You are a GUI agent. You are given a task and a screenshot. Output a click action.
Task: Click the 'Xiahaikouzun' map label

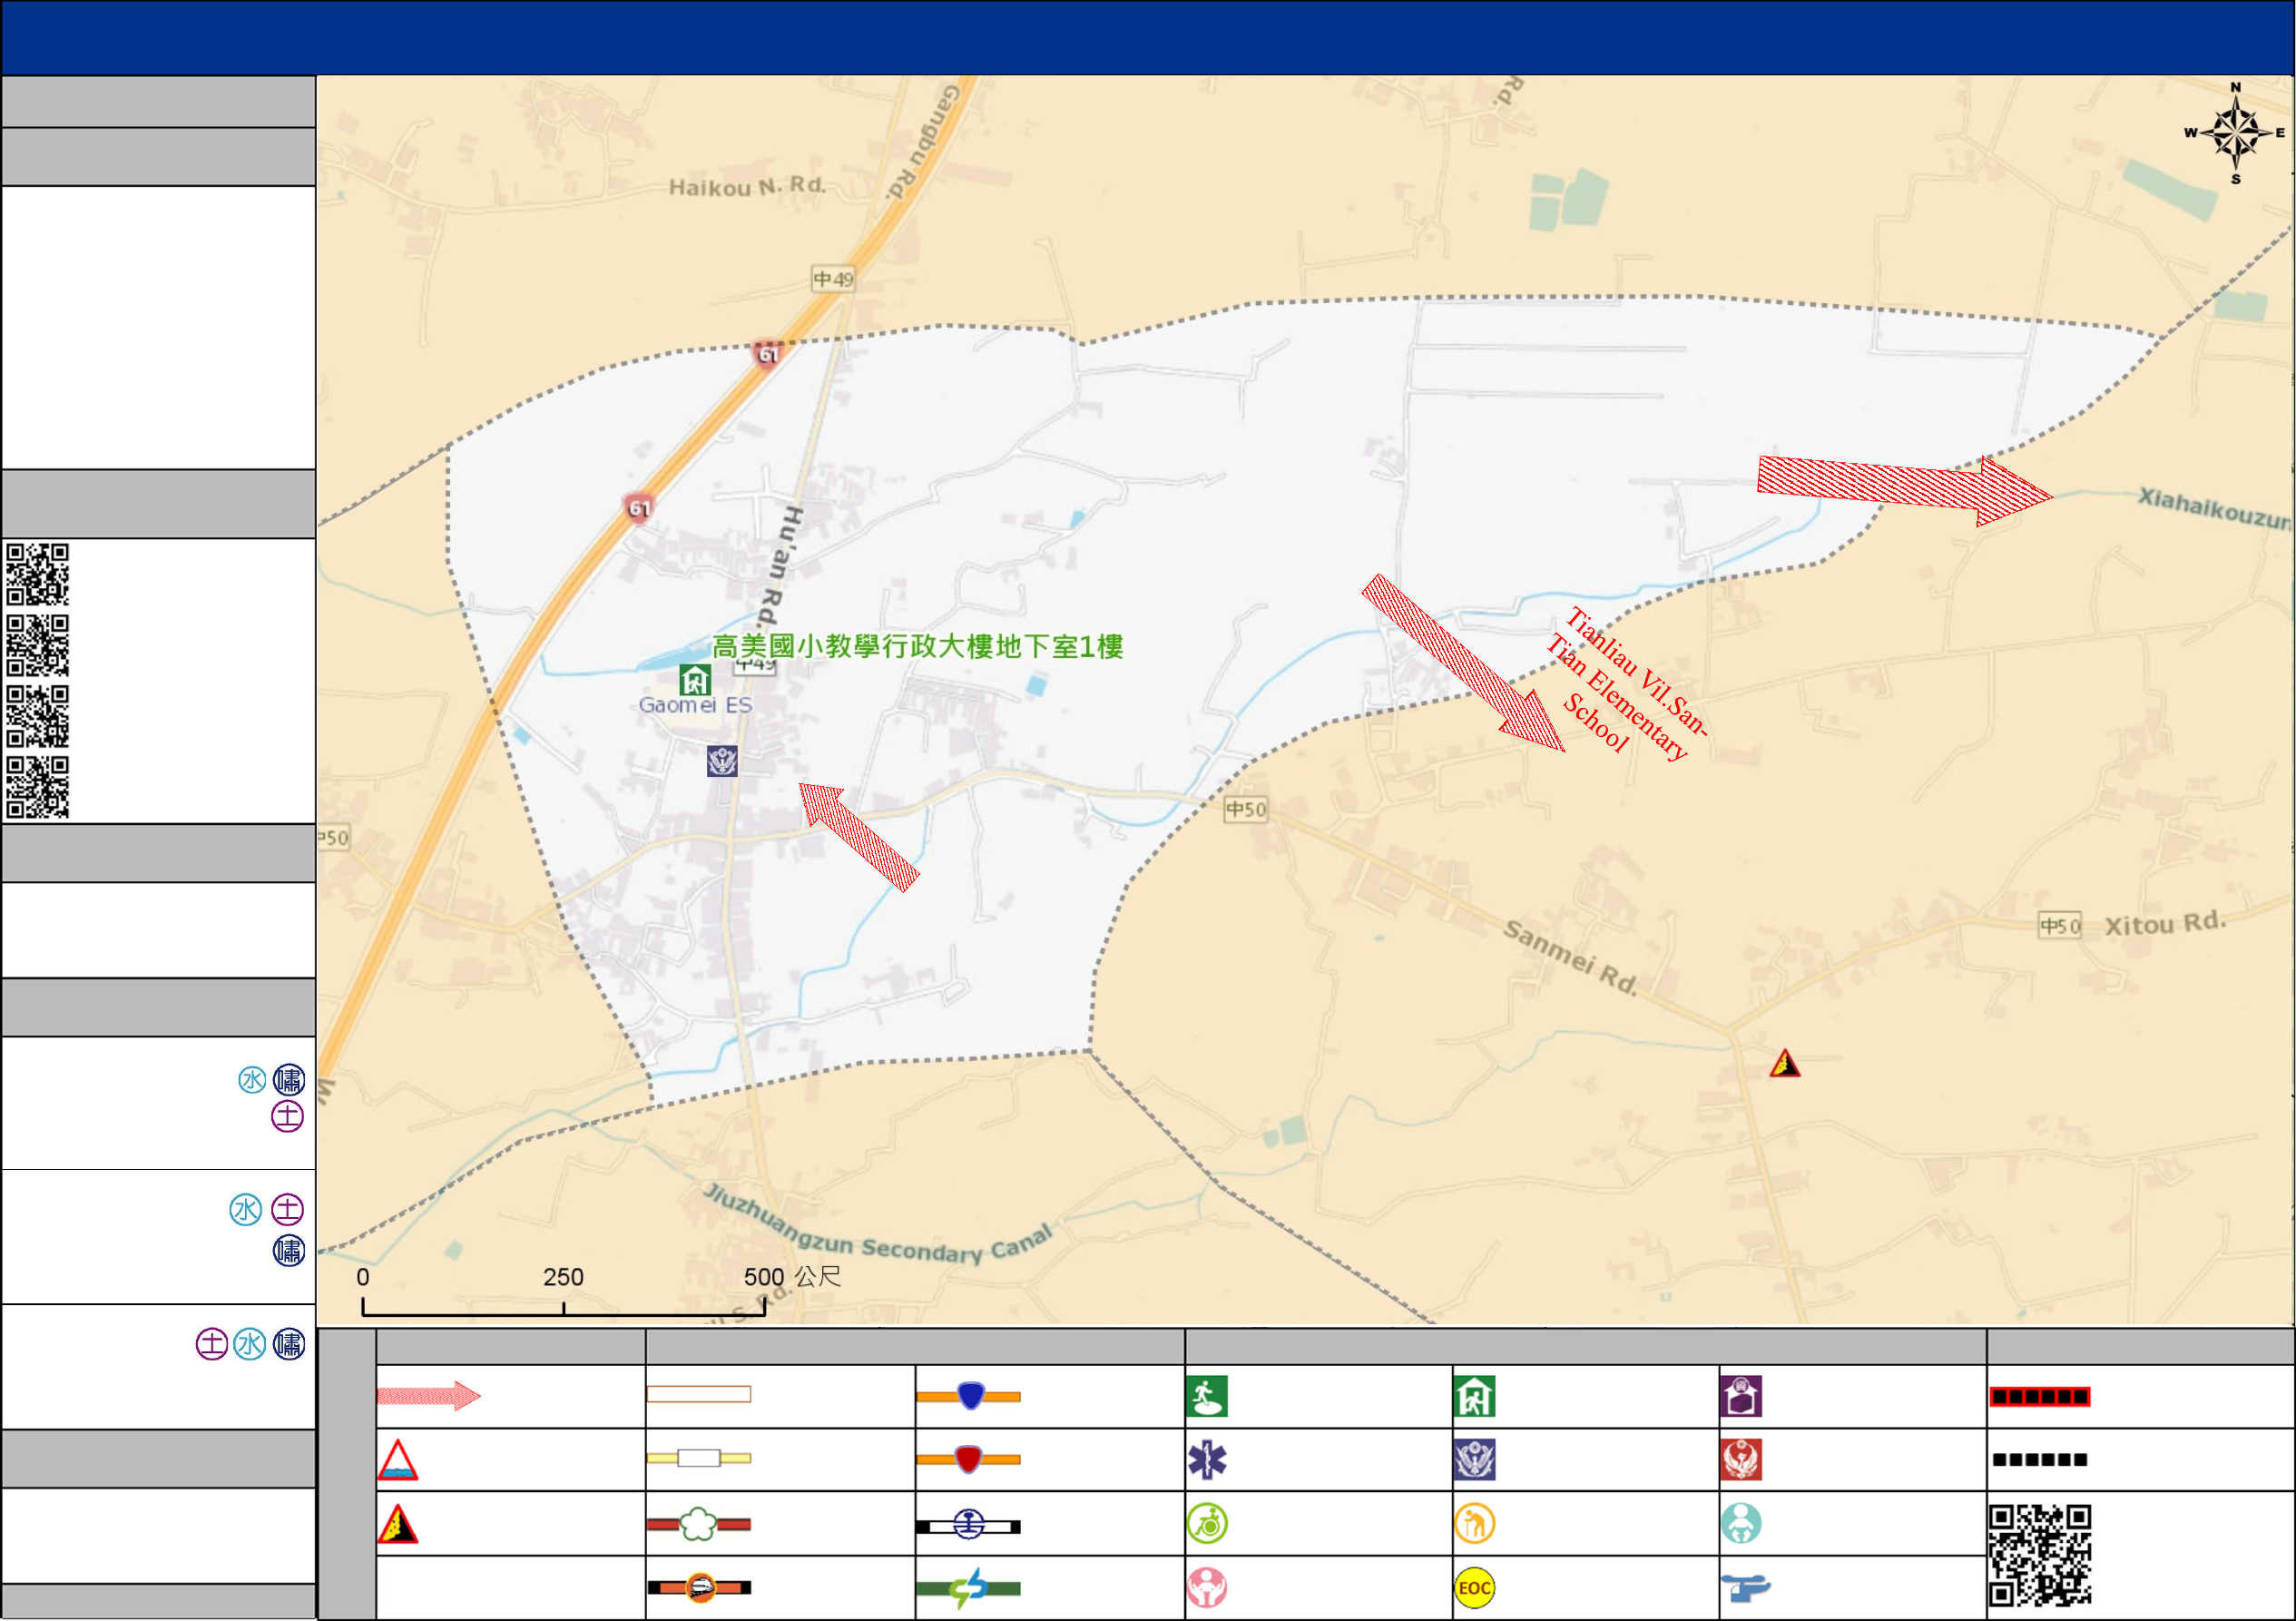click(x=2214, y=508)
